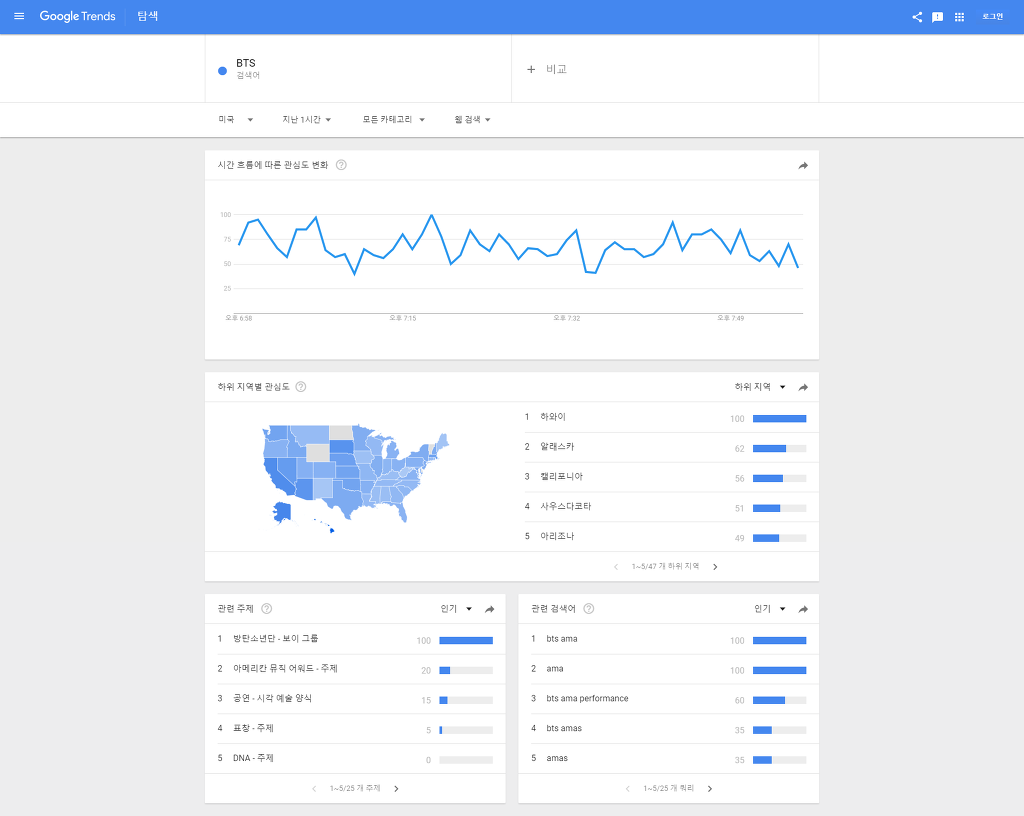
Task: Click the bts ama performance interest bar
Action: (779, 700)
